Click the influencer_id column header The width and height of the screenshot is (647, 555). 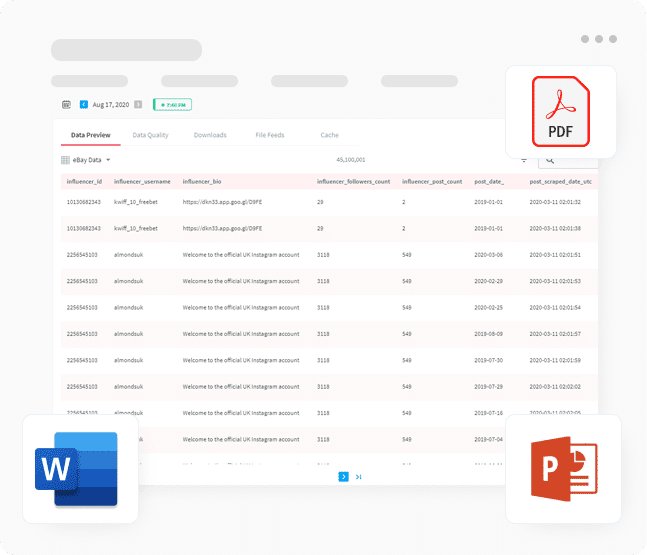click(x=84, y=182)
